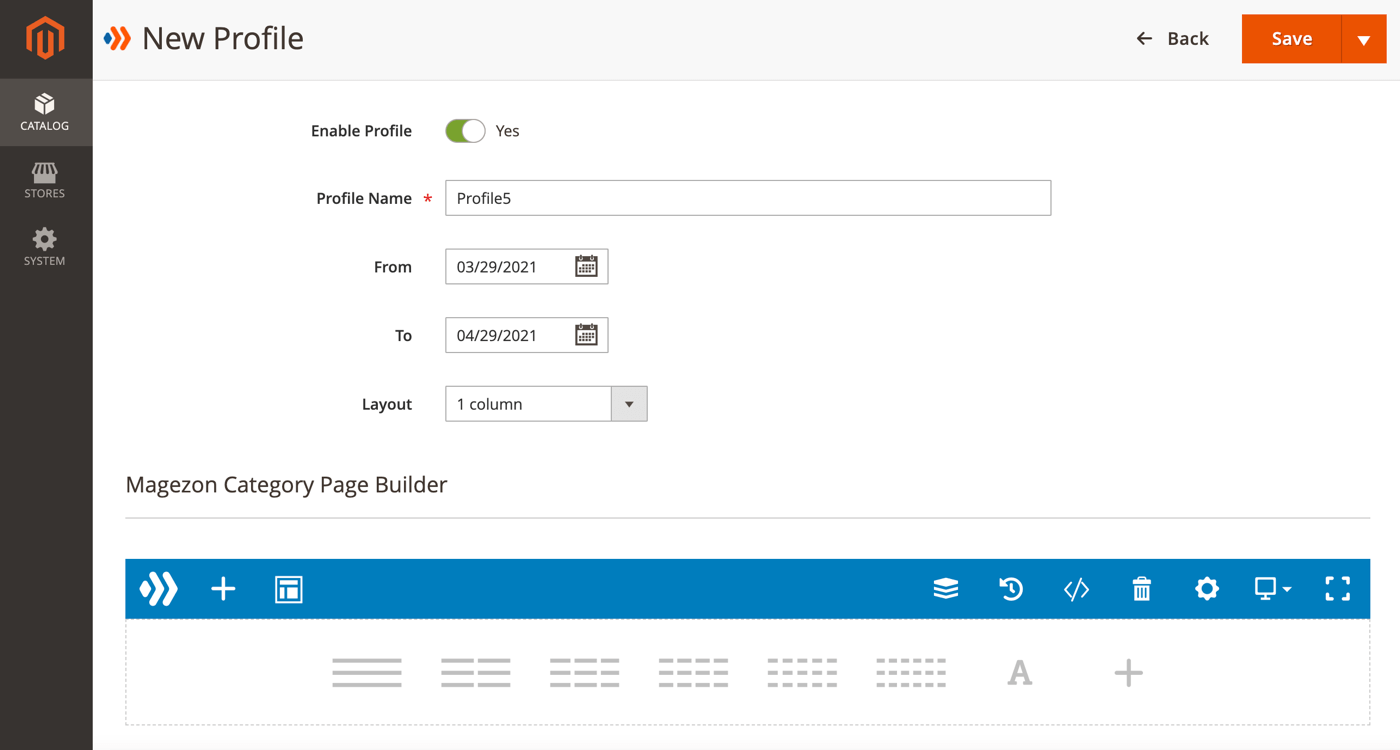The height and width of the screenshot is (750, 1400).
Task: Select the Catalog icon in the sidebar
Action: click(x=45, y=112)
